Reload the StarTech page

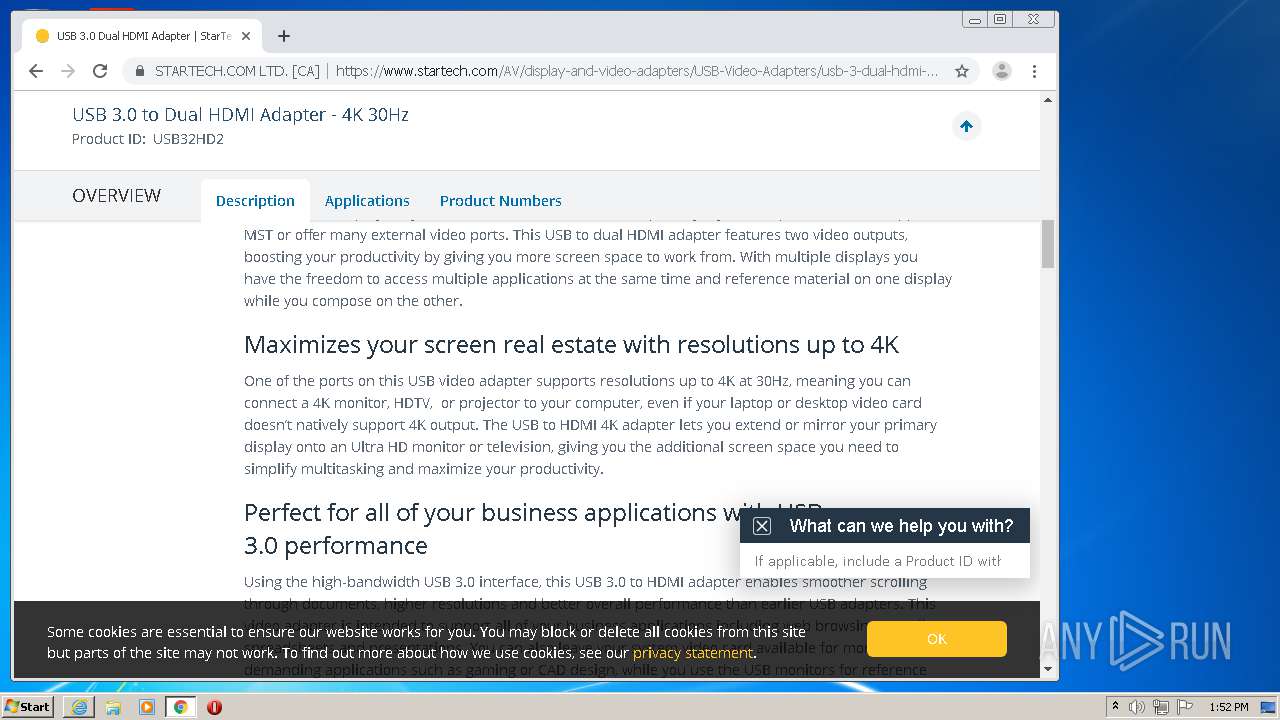click(x=100, y=71)
